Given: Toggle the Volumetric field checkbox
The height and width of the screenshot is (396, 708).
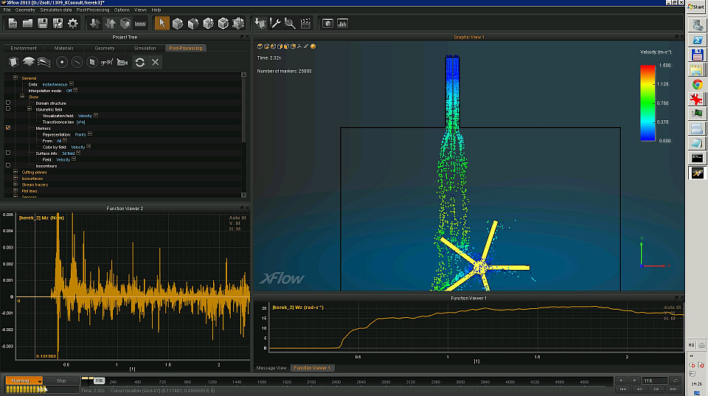Looking at the screenshot, I should [8, 109].
